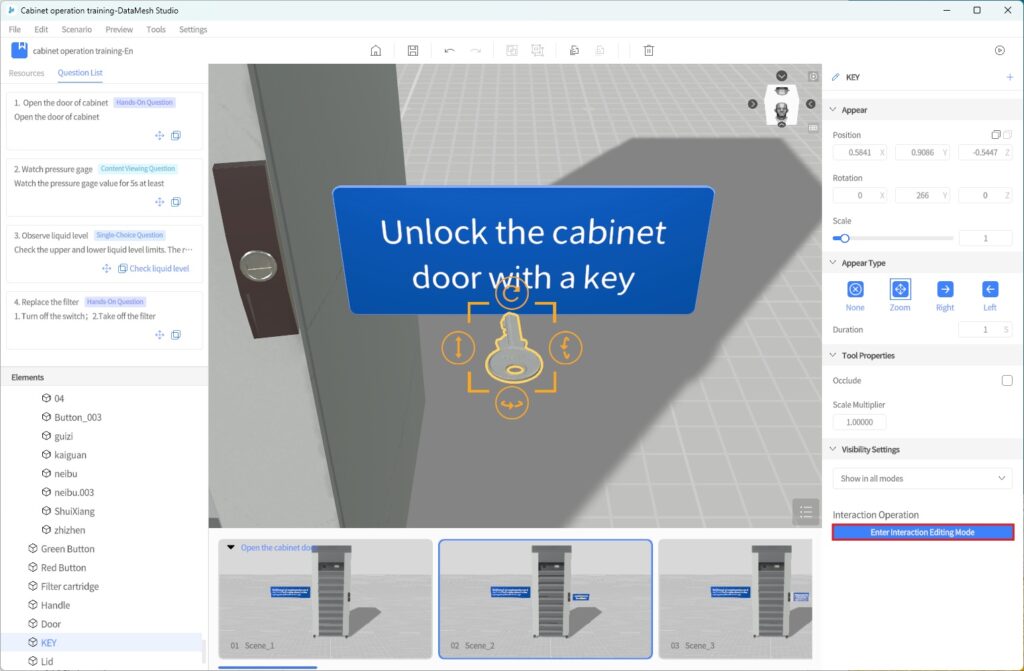Collapse the Appear Type section
Image resolution: width=1024 pixels, height=671 pixels.
(834, 263)
